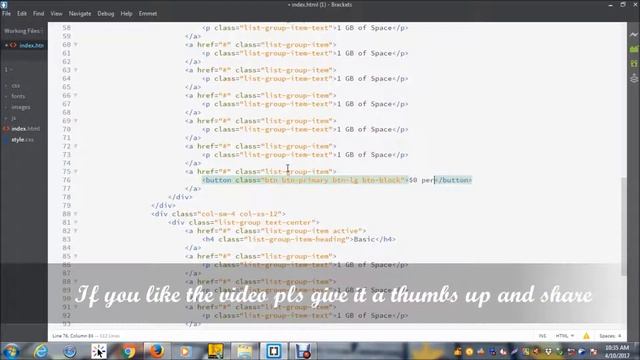Toggle INS insert mode indicator
640x360 pixels.
point(542,336)
